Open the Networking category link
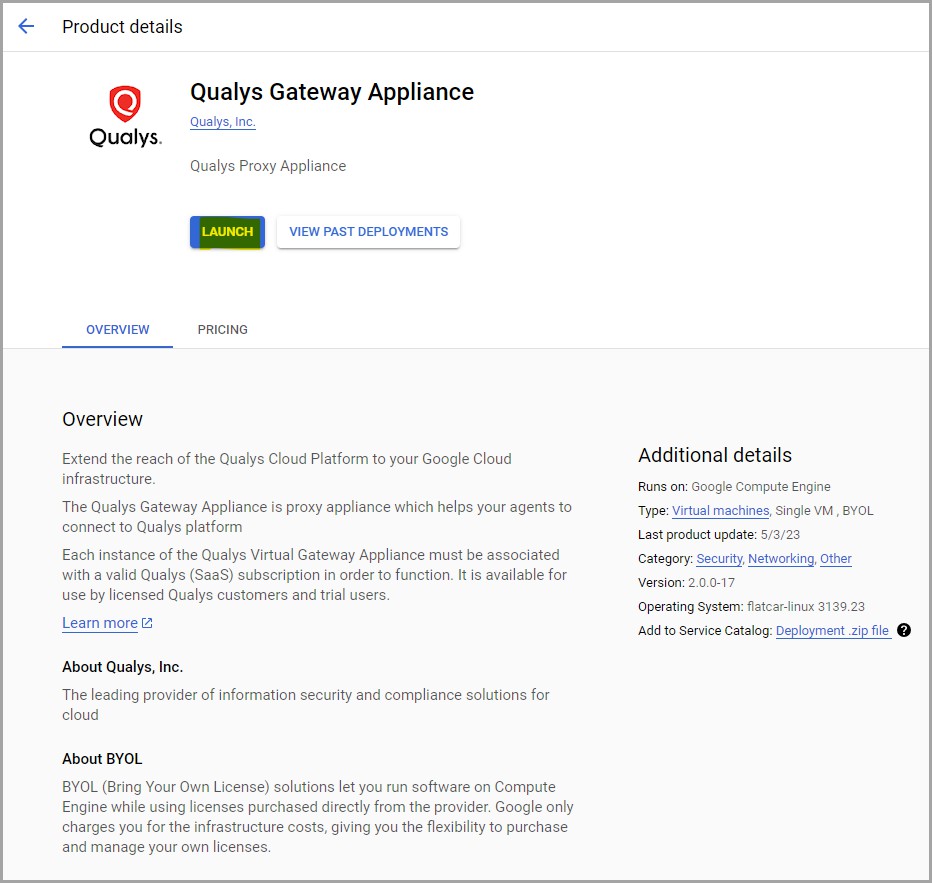The image size is (932, 883). (781, 559)
